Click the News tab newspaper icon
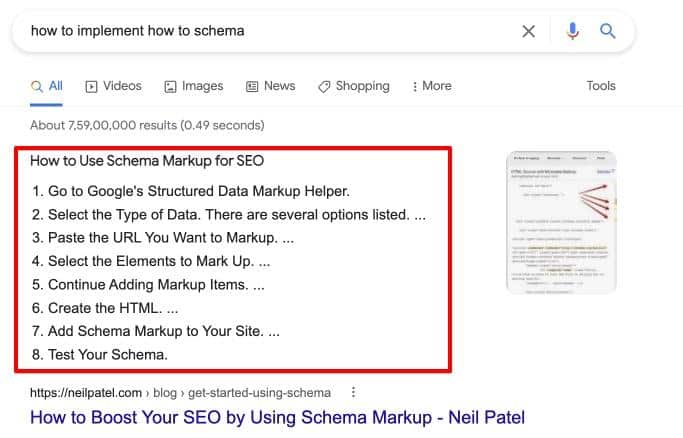683x438 pixels. coord(252,86)
